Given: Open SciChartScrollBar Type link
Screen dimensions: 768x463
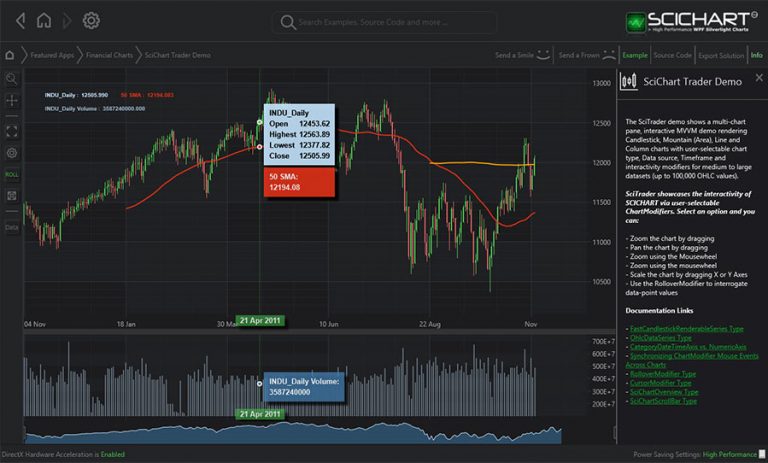Looking at the screenshot, I should pyautogui.click(x=663, y=401).
